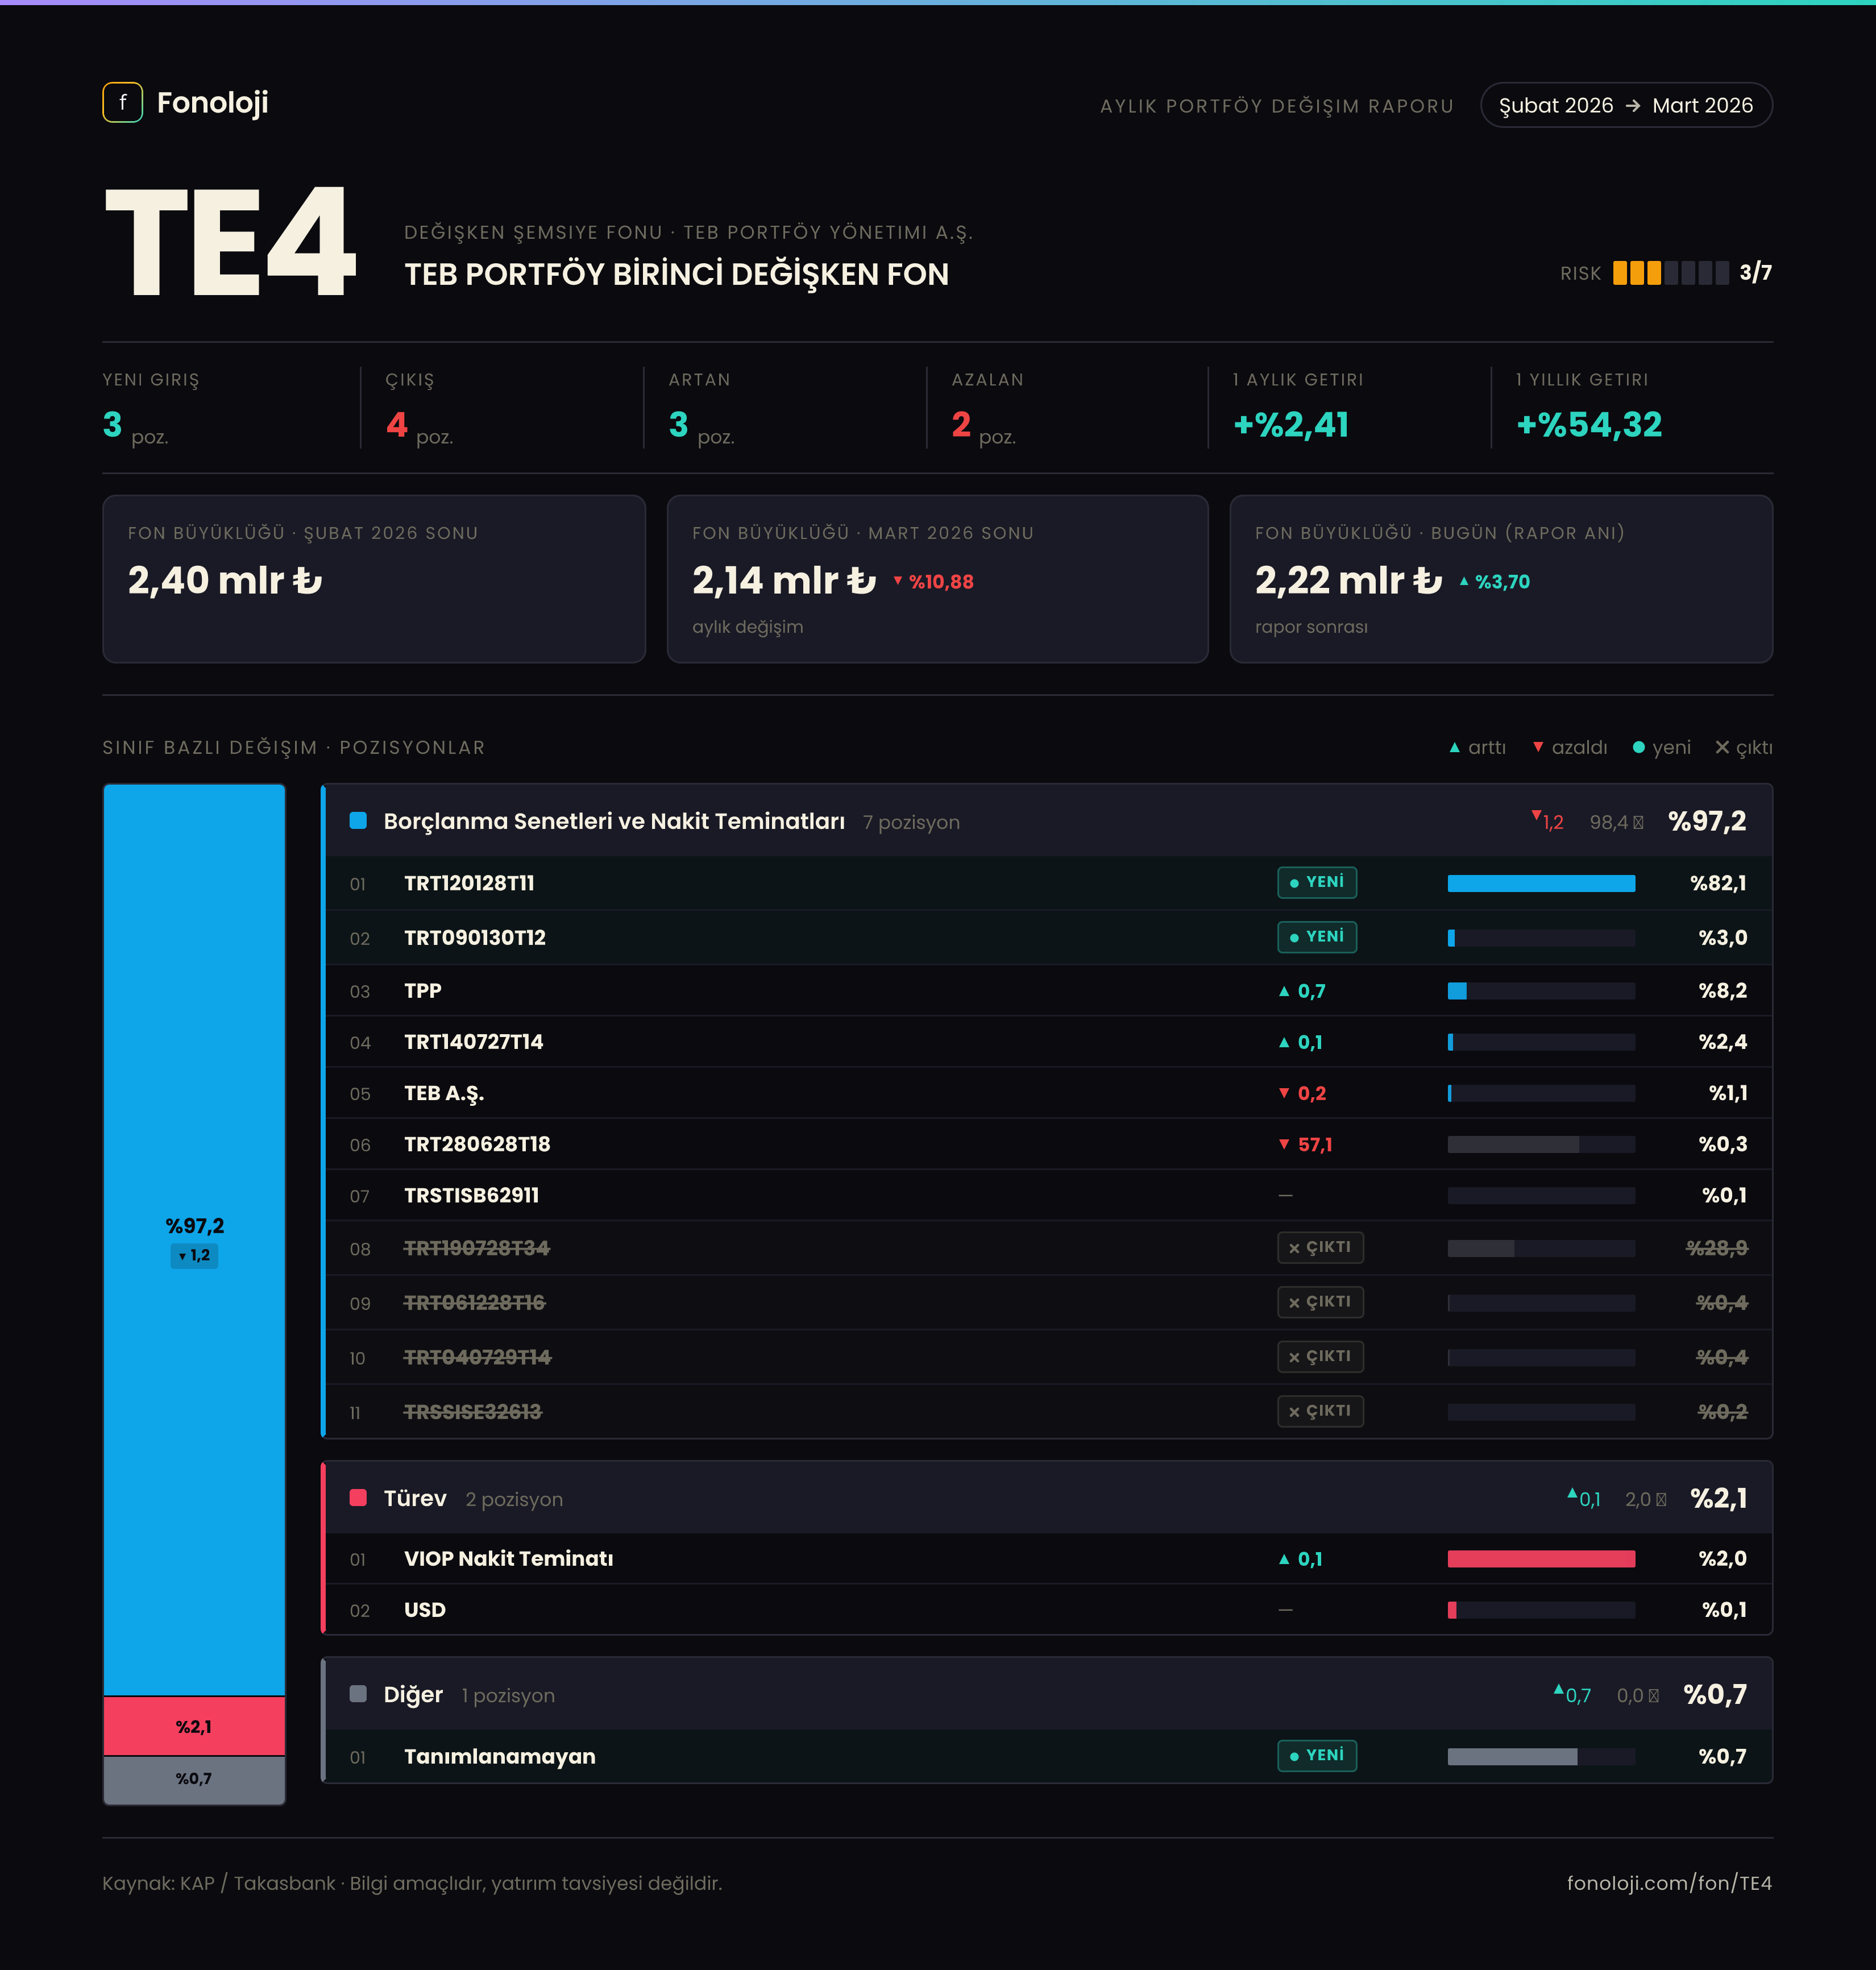This screenshot has height=1970, width=1876.
Task: Select the TRSTISB62911 position name
Action: pos(472,1195)
